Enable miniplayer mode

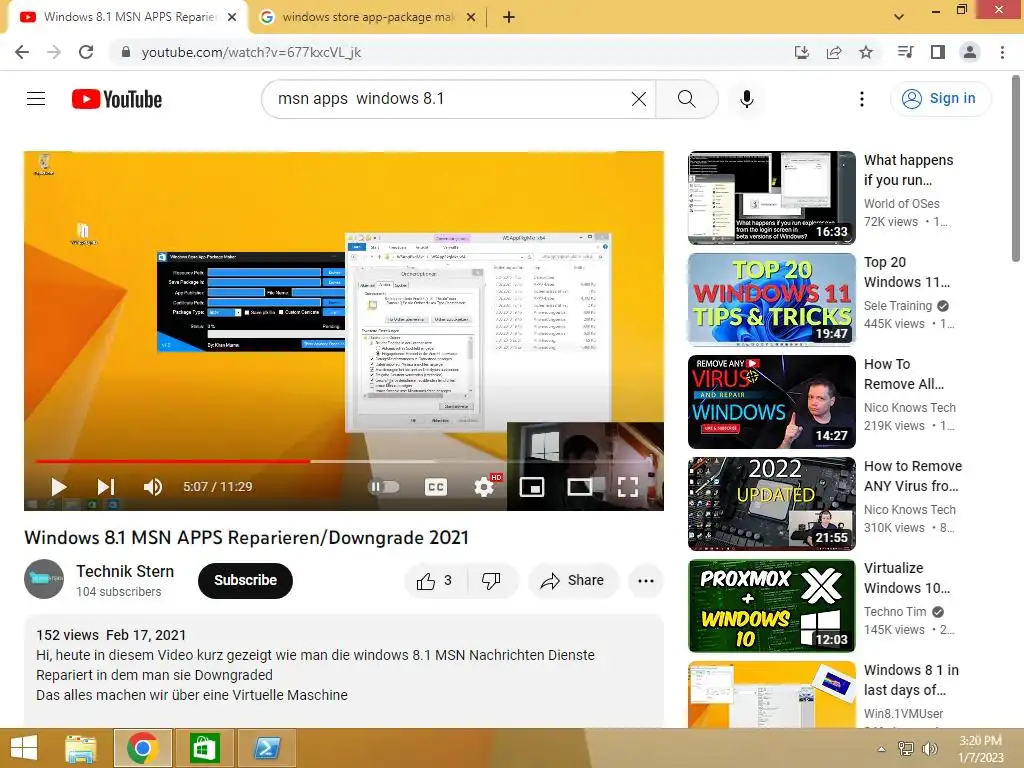532,487
